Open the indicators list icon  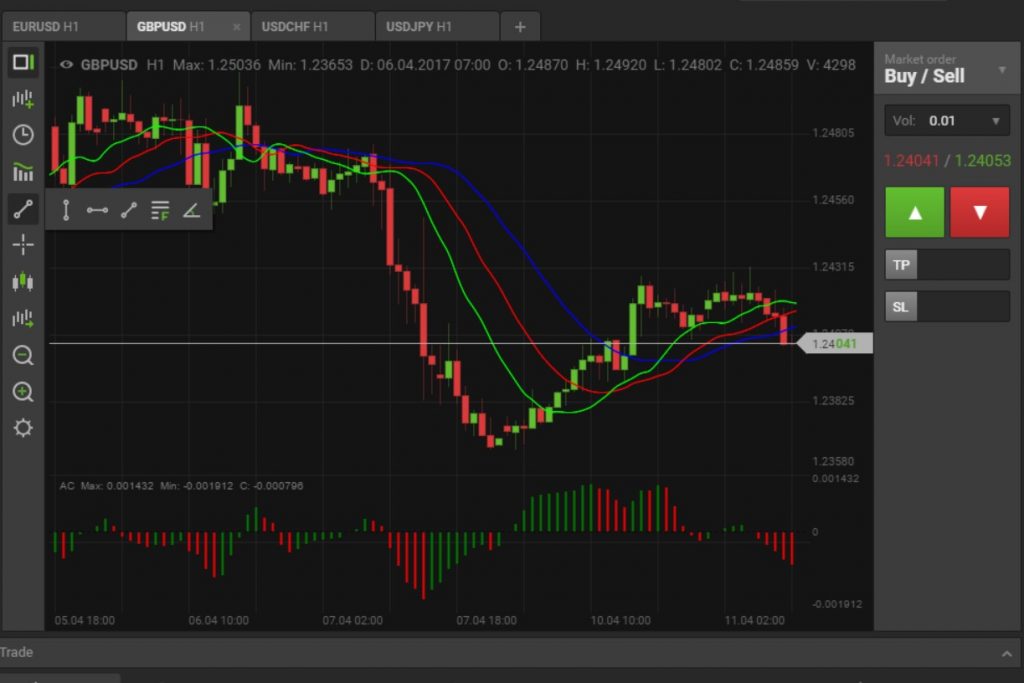click(23, 172)
